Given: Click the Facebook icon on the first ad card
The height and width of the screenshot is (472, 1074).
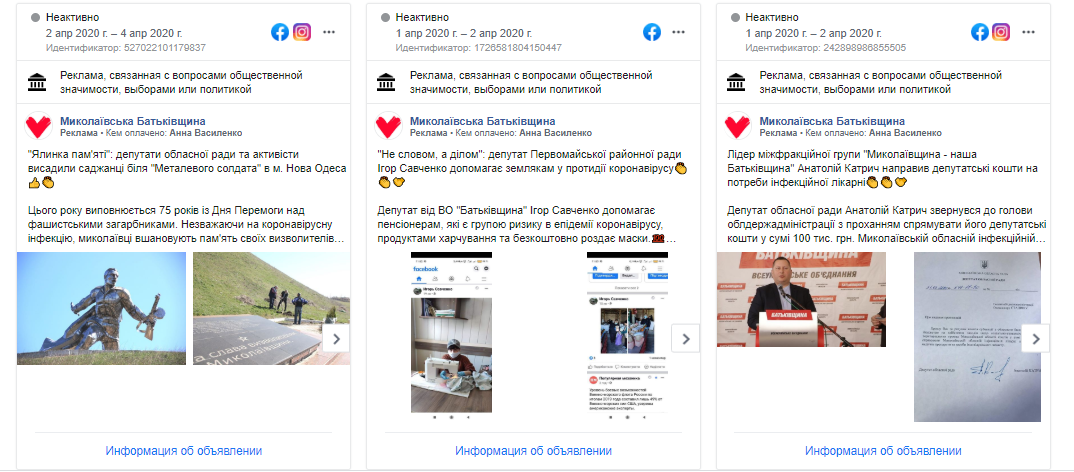Looking at the screenshot, I should pyautogui.click(x=279, y=32).
